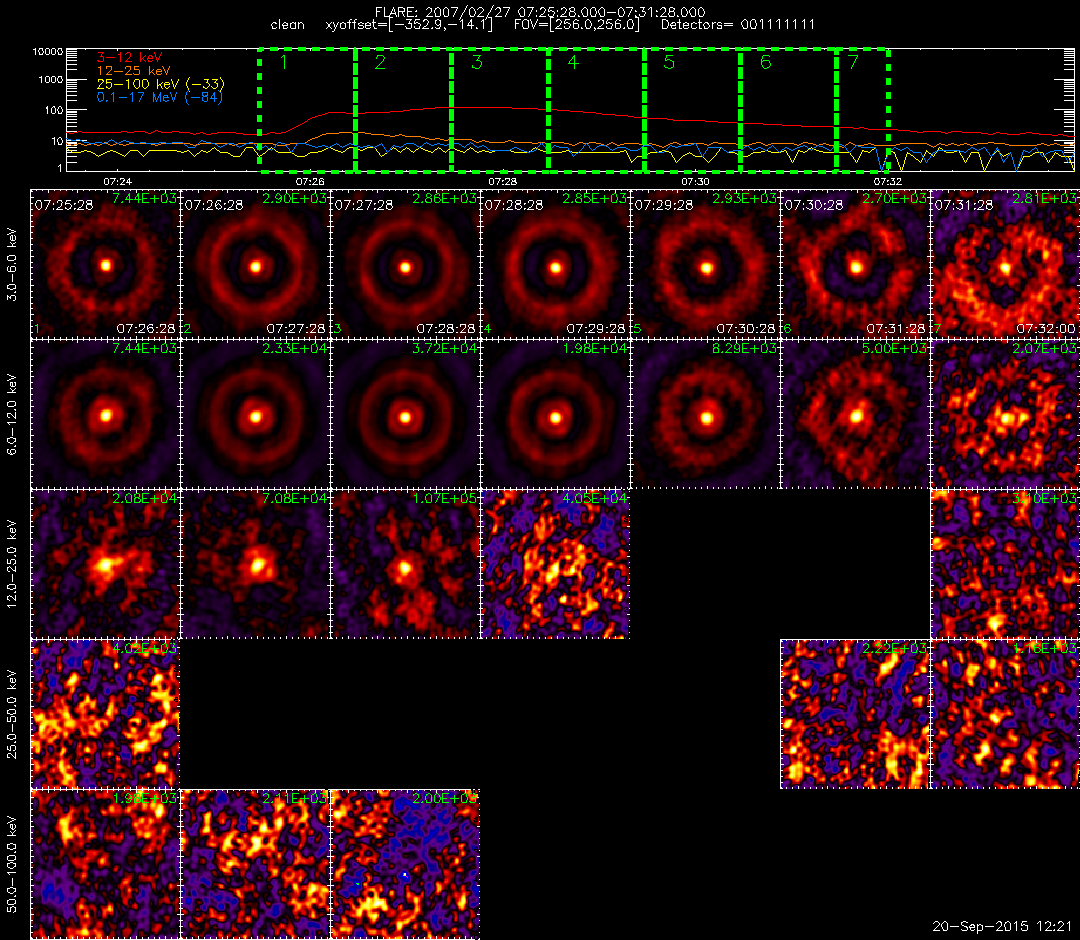Viewport: 1080px width, 940px height.
Task: Click the 07:24 time axis label
Action: click(118, 181)
